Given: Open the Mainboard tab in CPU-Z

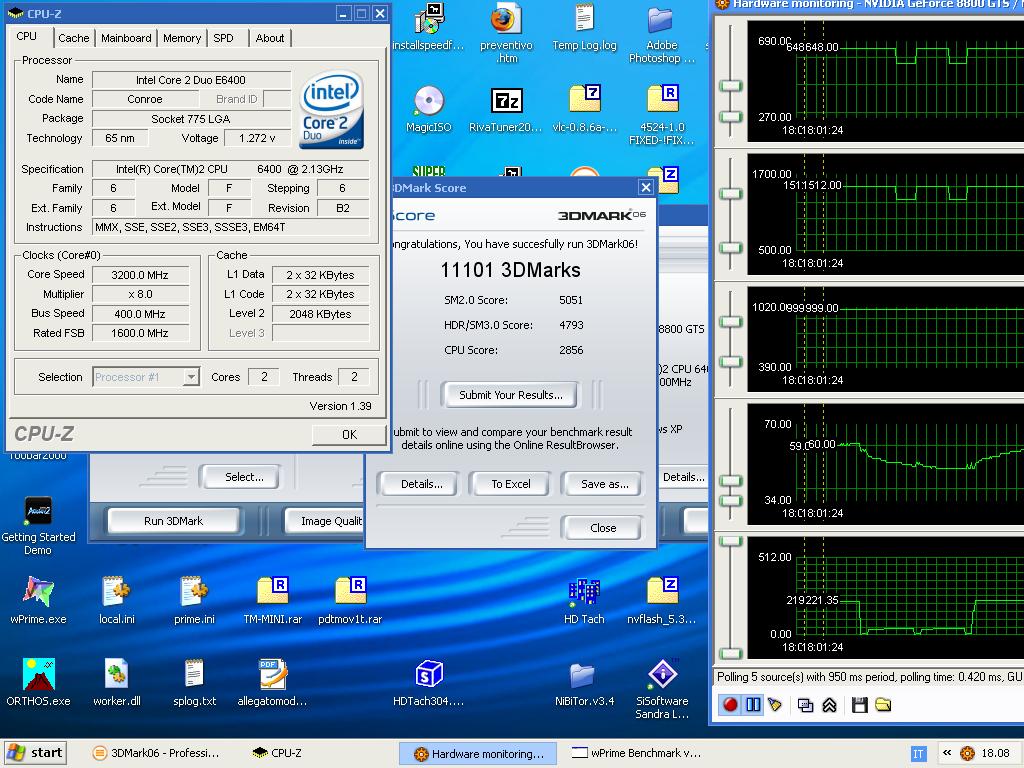Looking at the screenshot, I should point(126,38).
